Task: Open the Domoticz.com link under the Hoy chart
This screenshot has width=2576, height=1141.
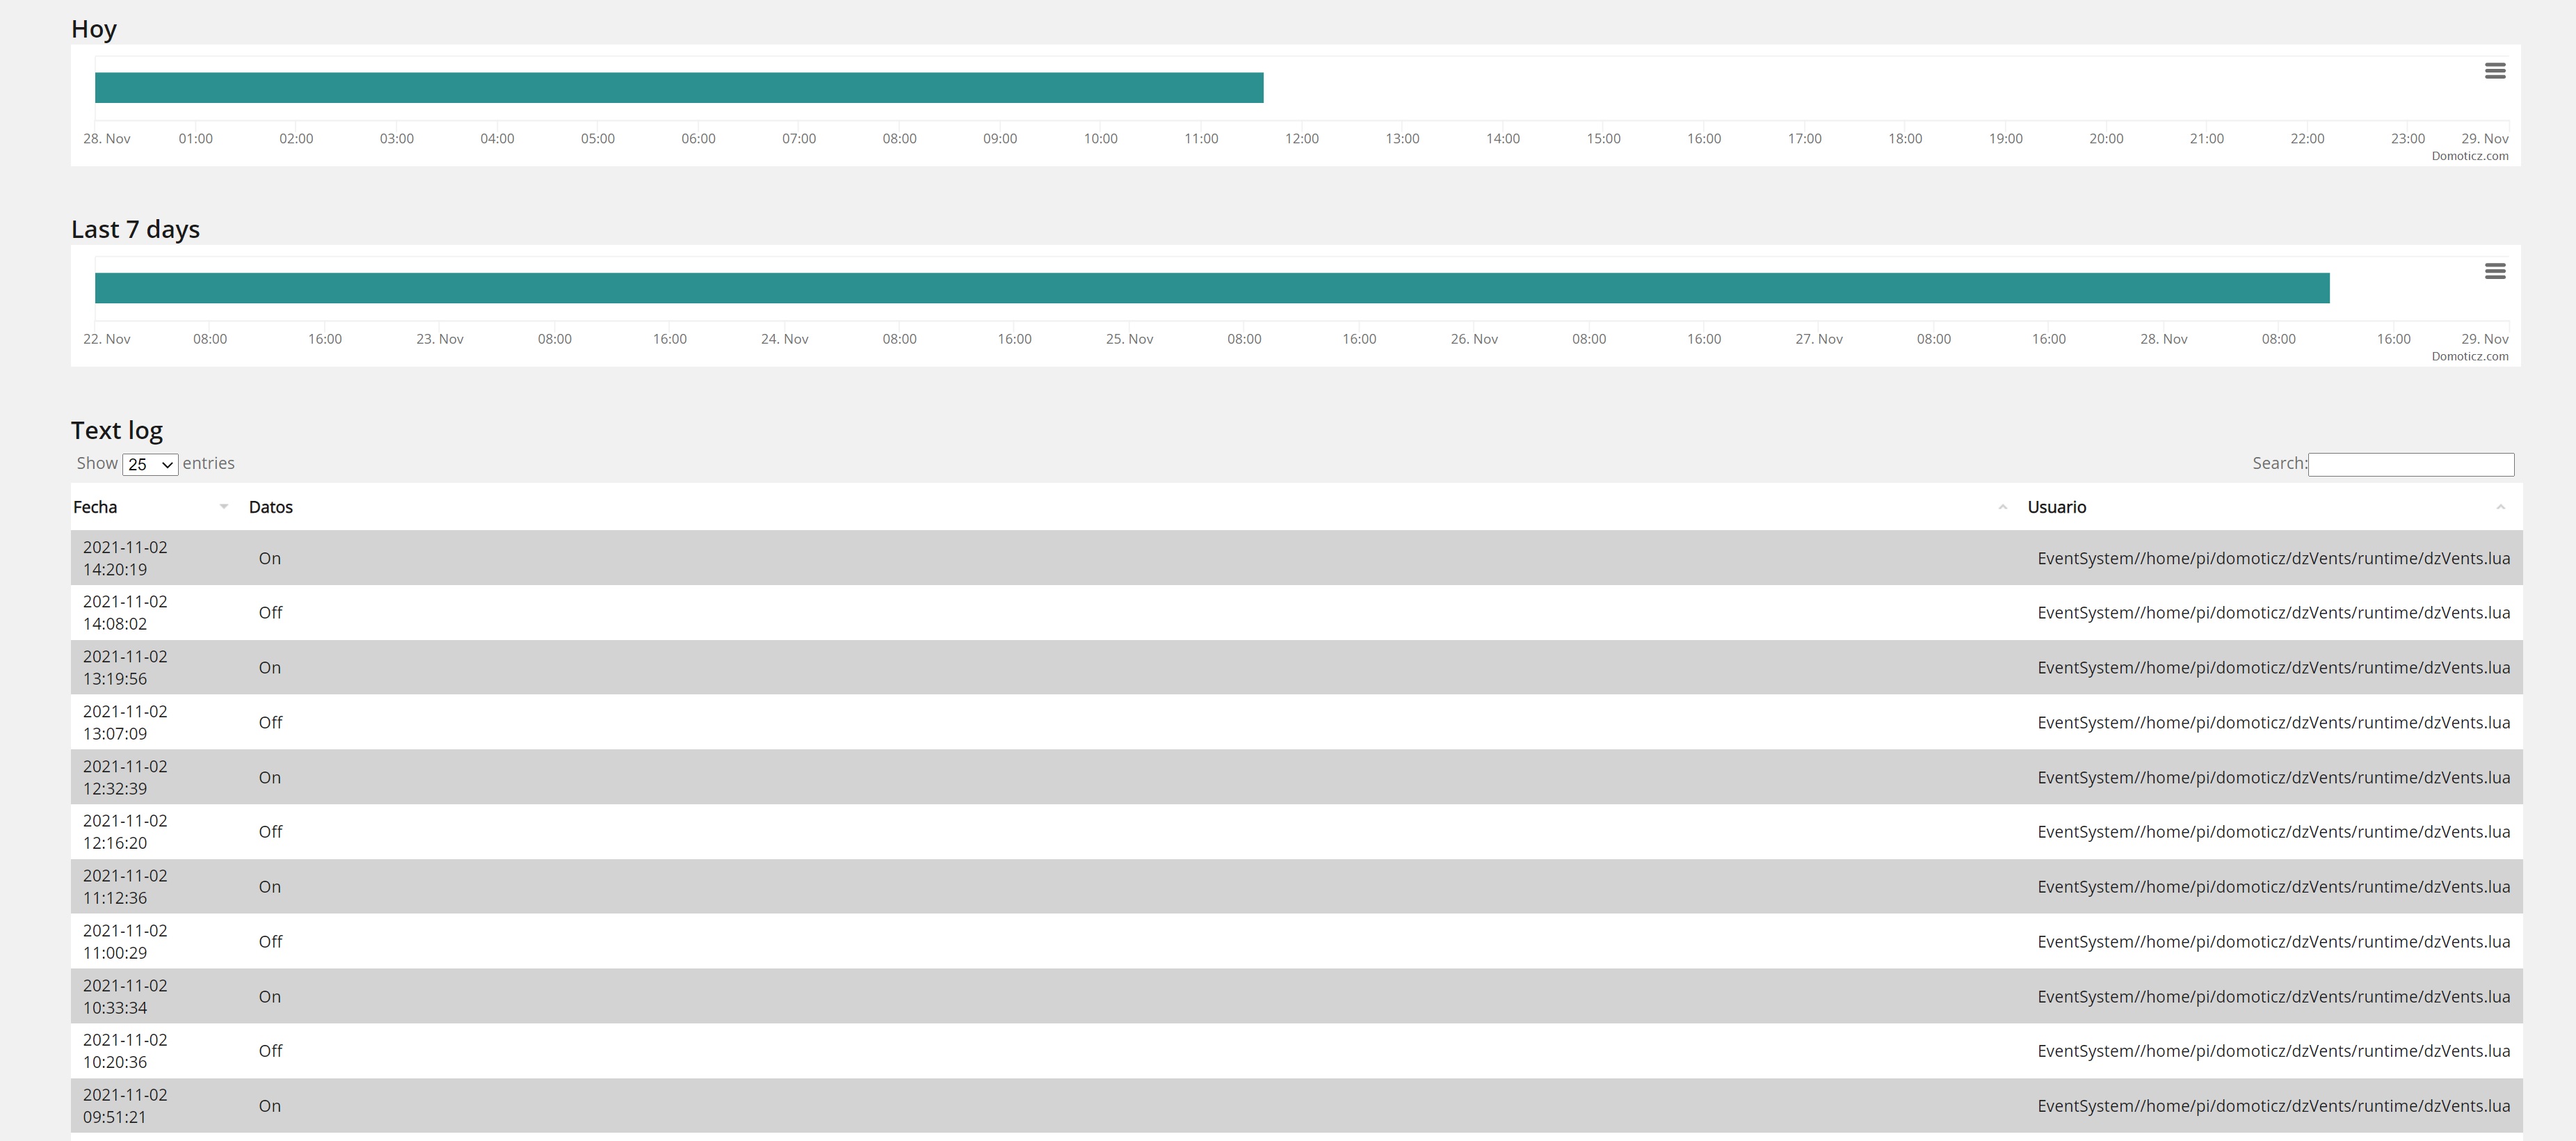Action: click(x=2470, y=156)
